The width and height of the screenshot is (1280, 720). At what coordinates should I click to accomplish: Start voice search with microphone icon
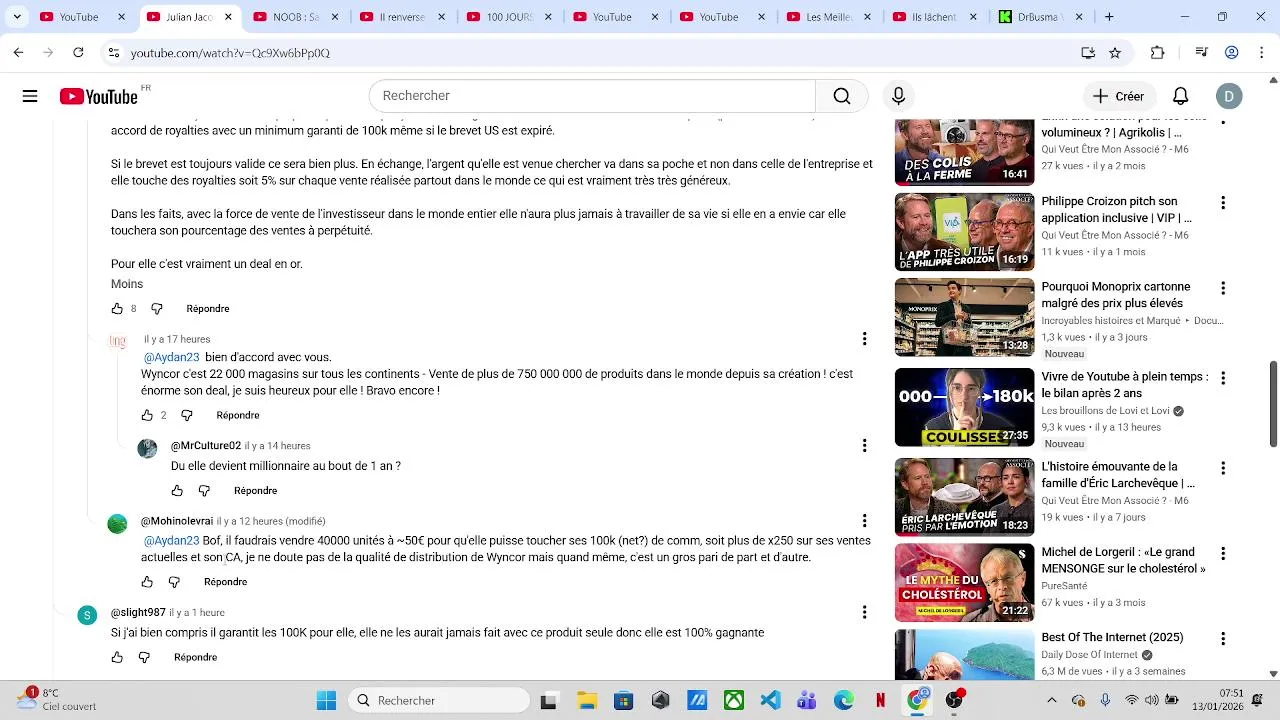coord(898,96)
